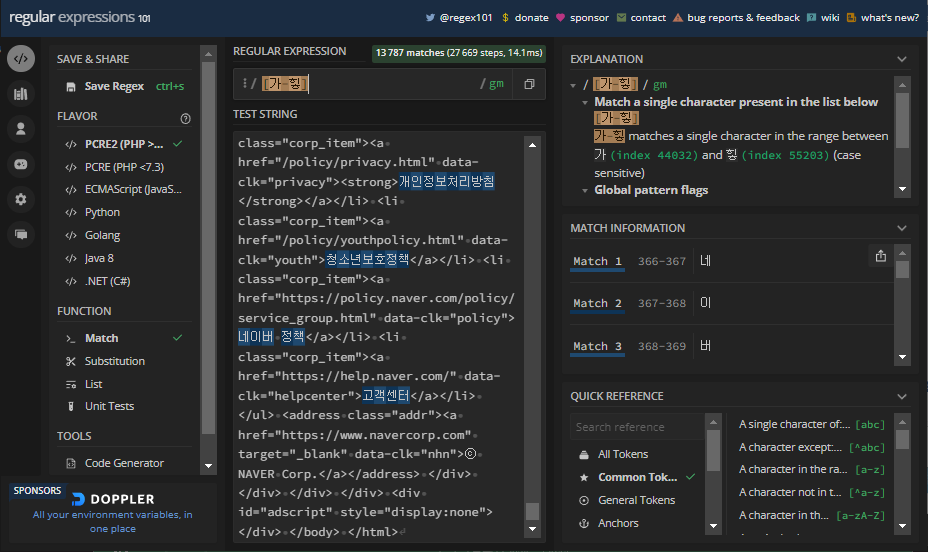Click the Doppler sponsor logo
Viewport: 928px width, 552px height.
pyautogui.click(x=112, y=499)
